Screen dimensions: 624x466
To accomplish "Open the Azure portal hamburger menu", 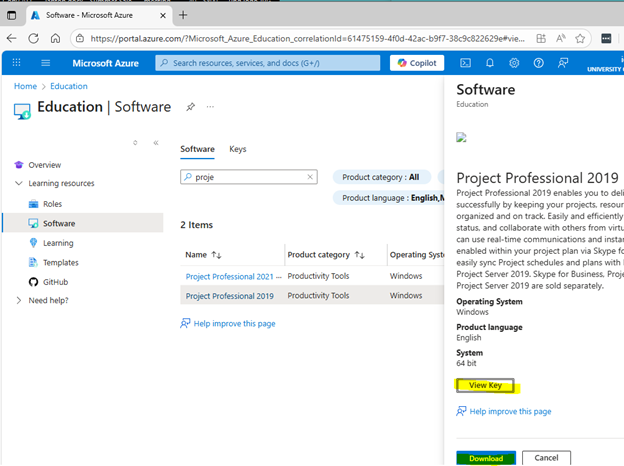I will (x=45, y=63).
